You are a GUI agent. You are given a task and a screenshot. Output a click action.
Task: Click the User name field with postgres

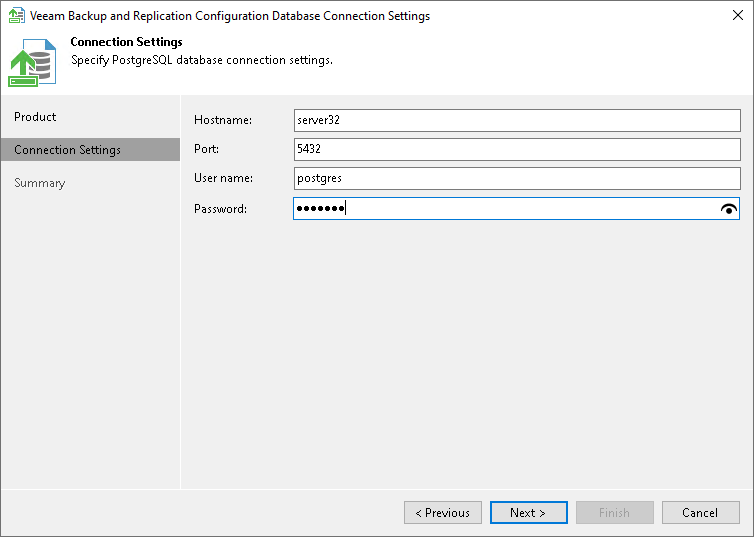(x=517, y=178)
